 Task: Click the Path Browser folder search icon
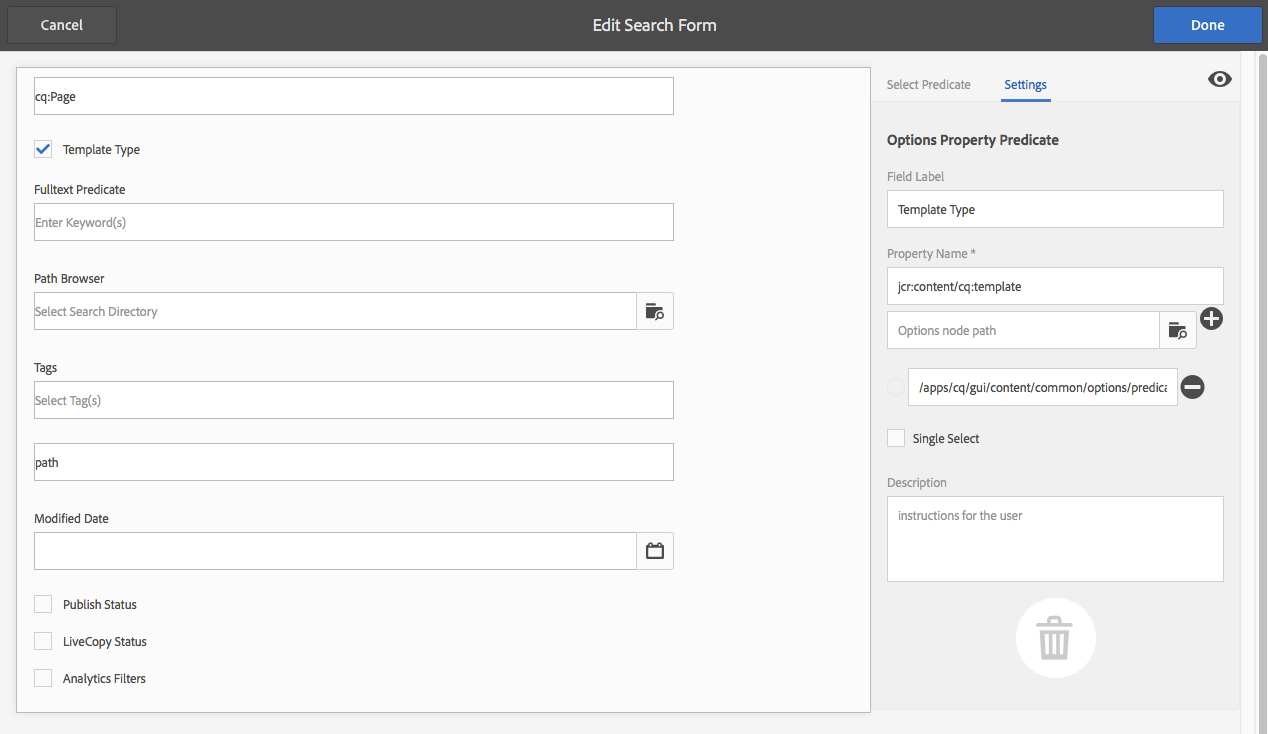coord(655,311)
